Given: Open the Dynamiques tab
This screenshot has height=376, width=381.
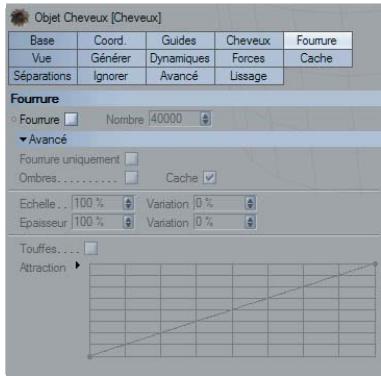Looking at the screenshot, I should 180,58.
